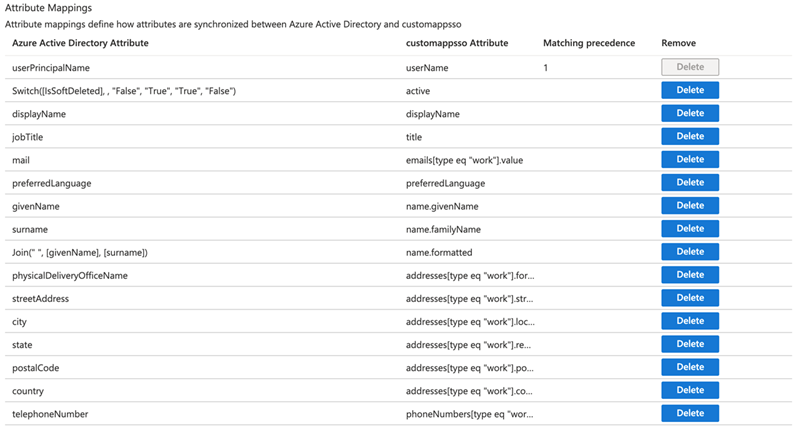Open the streetAddress mapping entry

pyautogui.click(x=41, y=298)
